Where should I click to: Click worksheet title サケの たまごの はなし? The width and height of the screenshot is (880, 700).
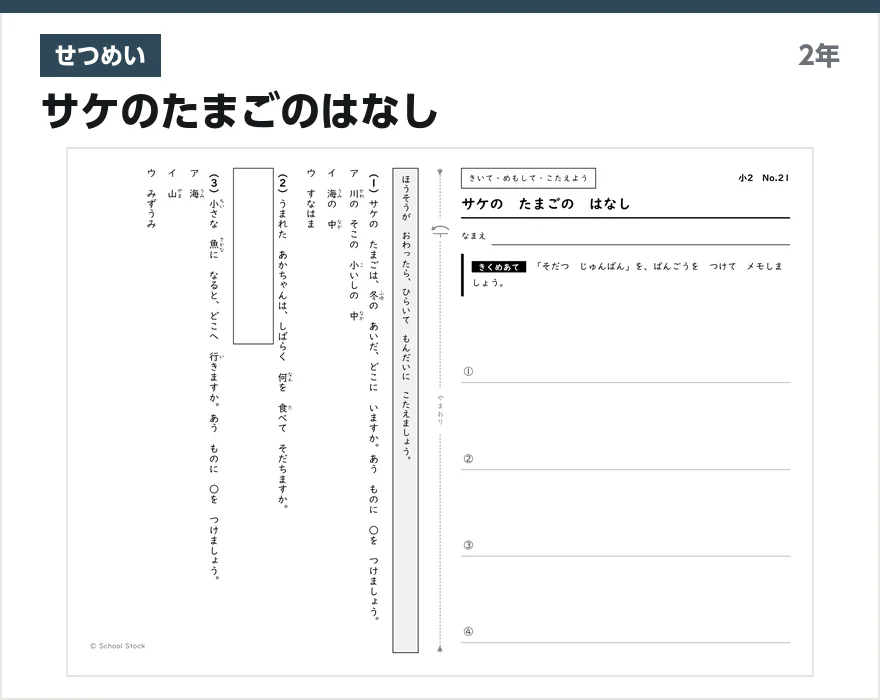point(546,204)
